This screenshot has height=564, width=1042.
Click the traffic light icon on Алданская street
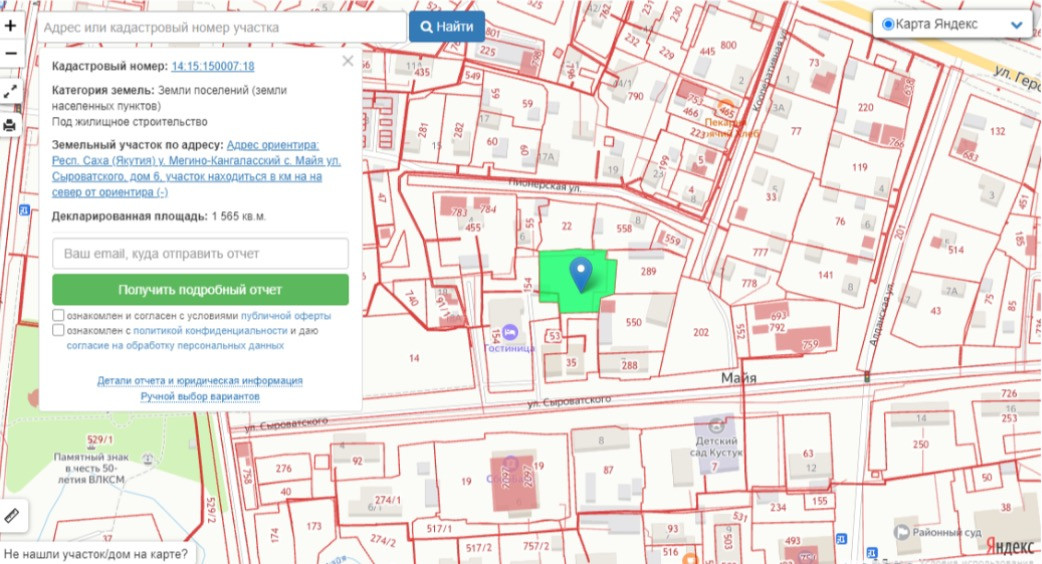[x=867, y=377]
